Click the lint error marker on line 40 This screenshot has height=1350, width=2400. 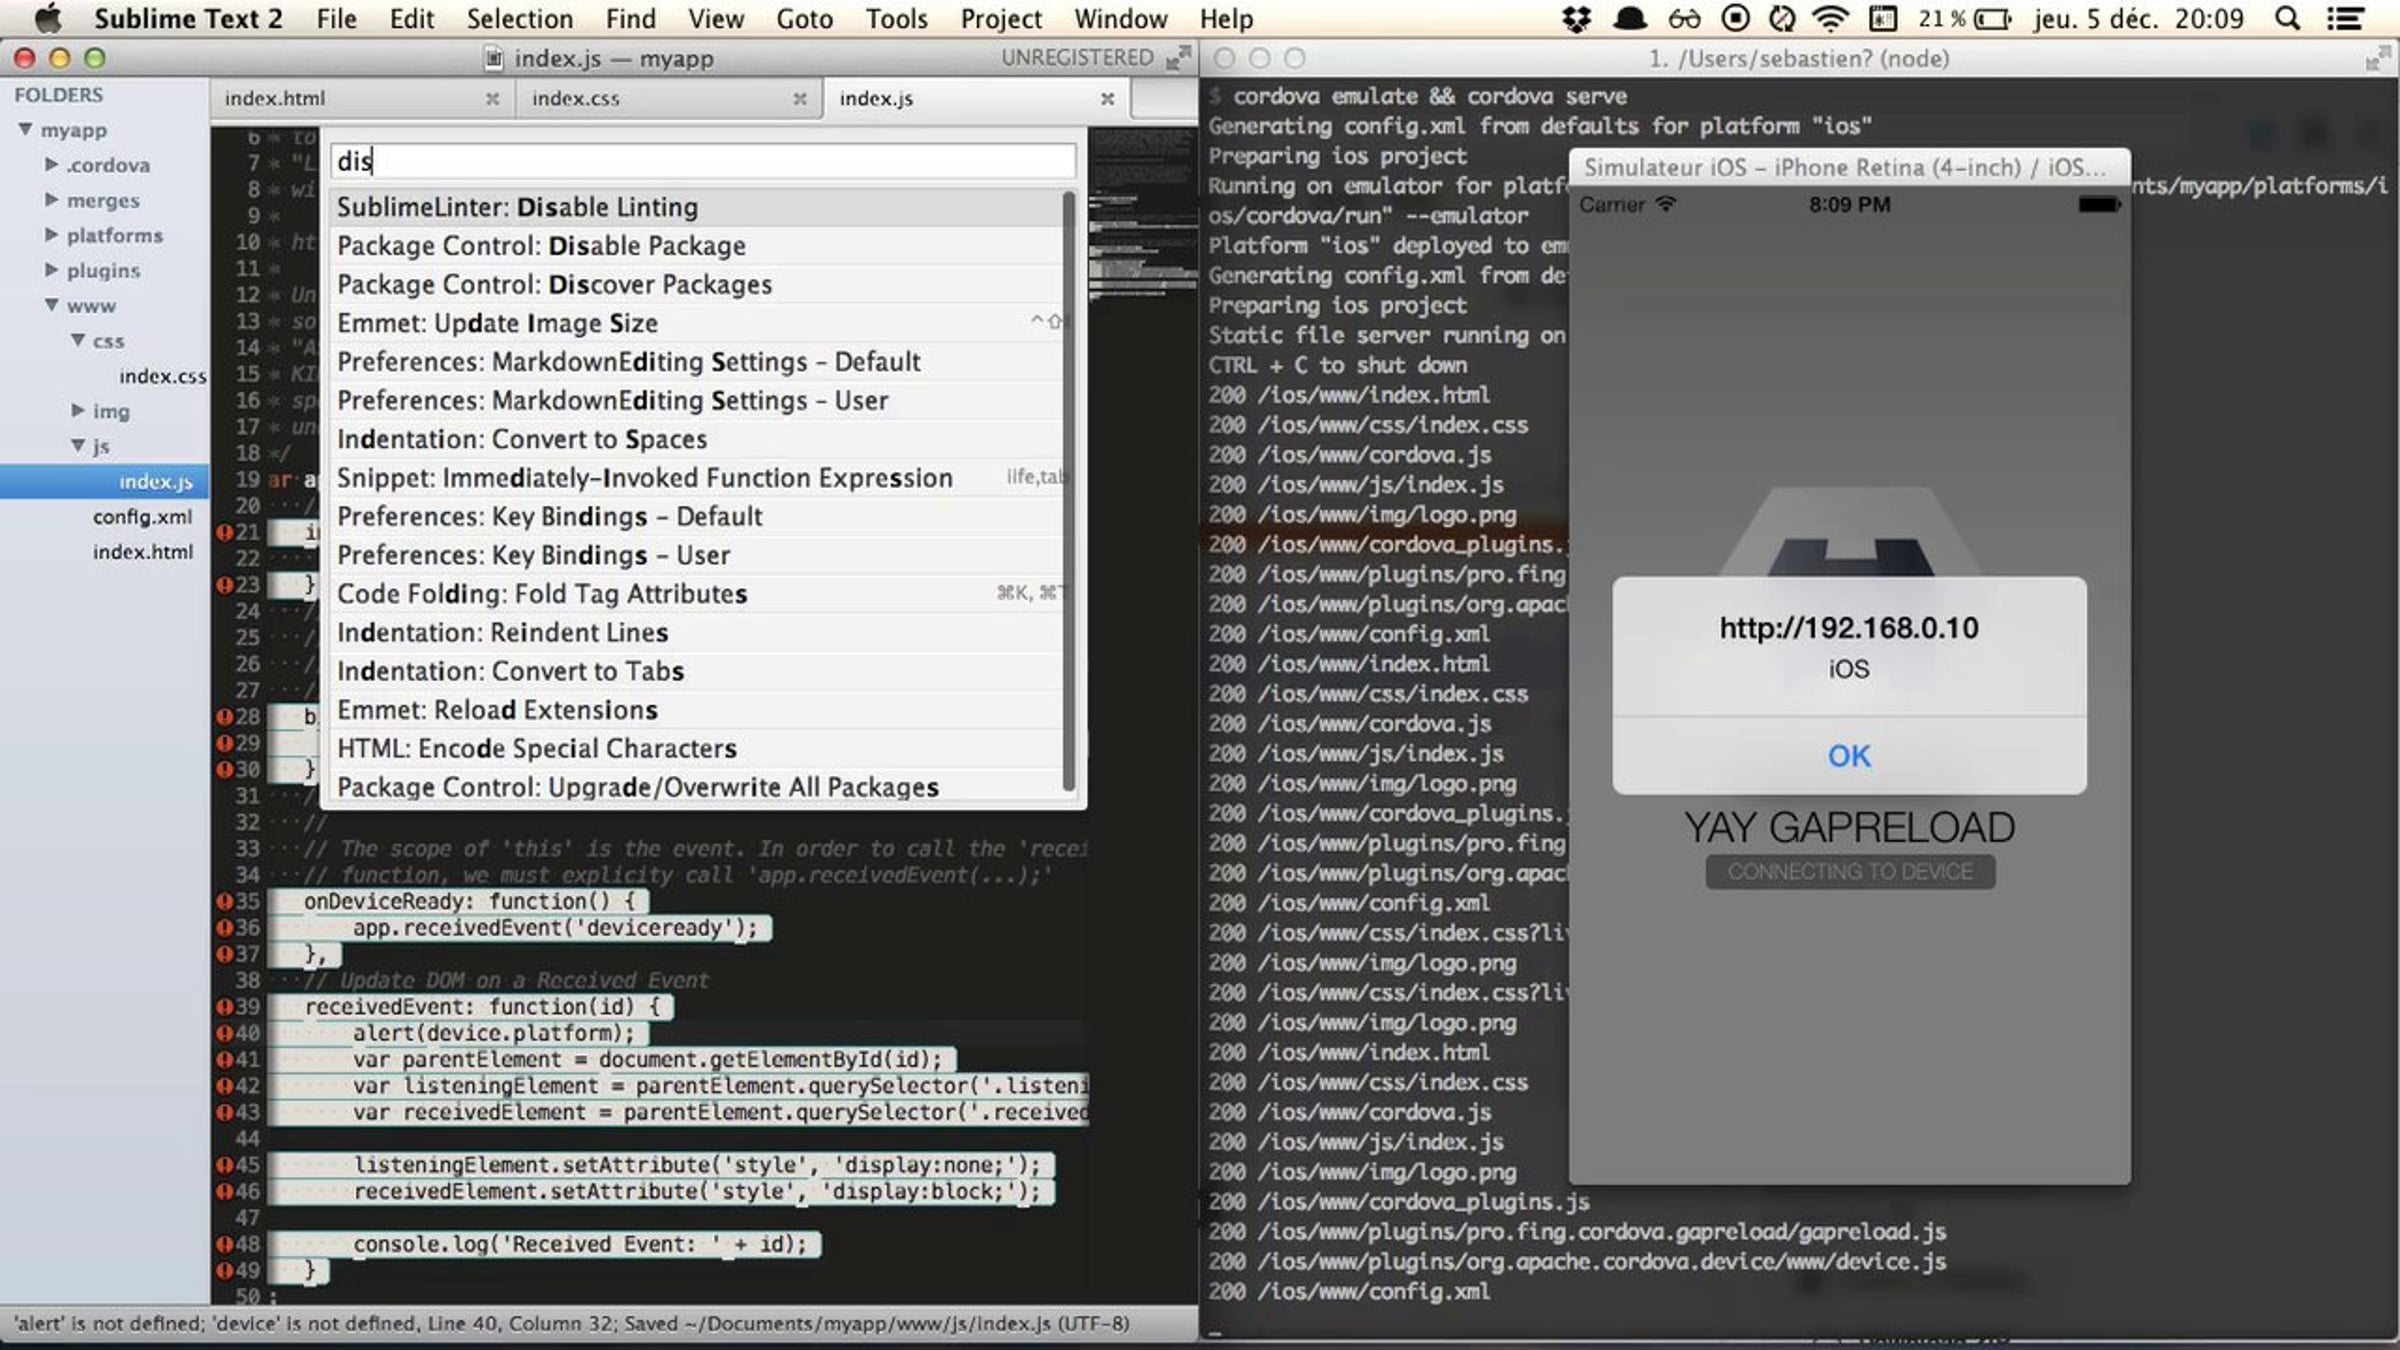pyautogui.click(x=225, y=1033)
